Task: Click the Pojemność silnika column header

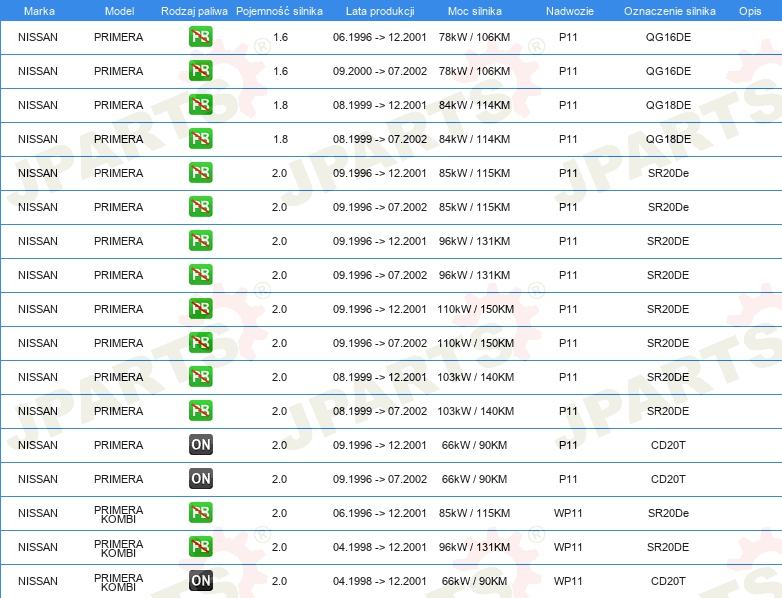Action: pyautogui.click(x=279, y=11)
